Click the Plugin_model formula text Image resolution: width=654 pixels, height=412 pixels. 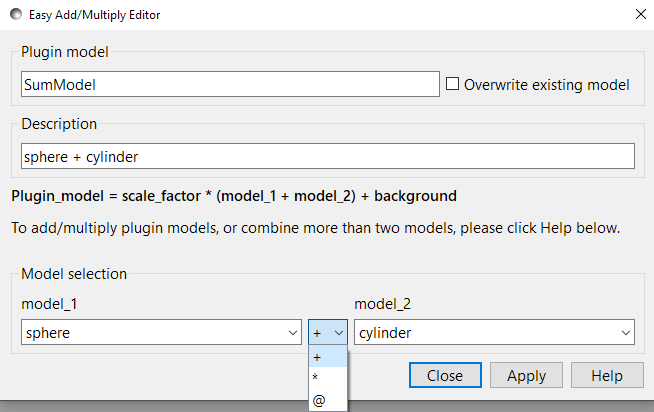[234, 196]
